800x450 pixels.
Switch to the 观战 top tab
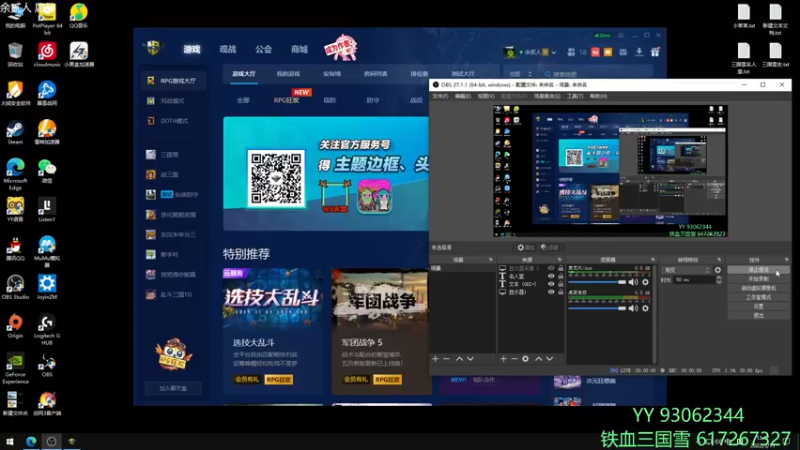tap(228, 49)
